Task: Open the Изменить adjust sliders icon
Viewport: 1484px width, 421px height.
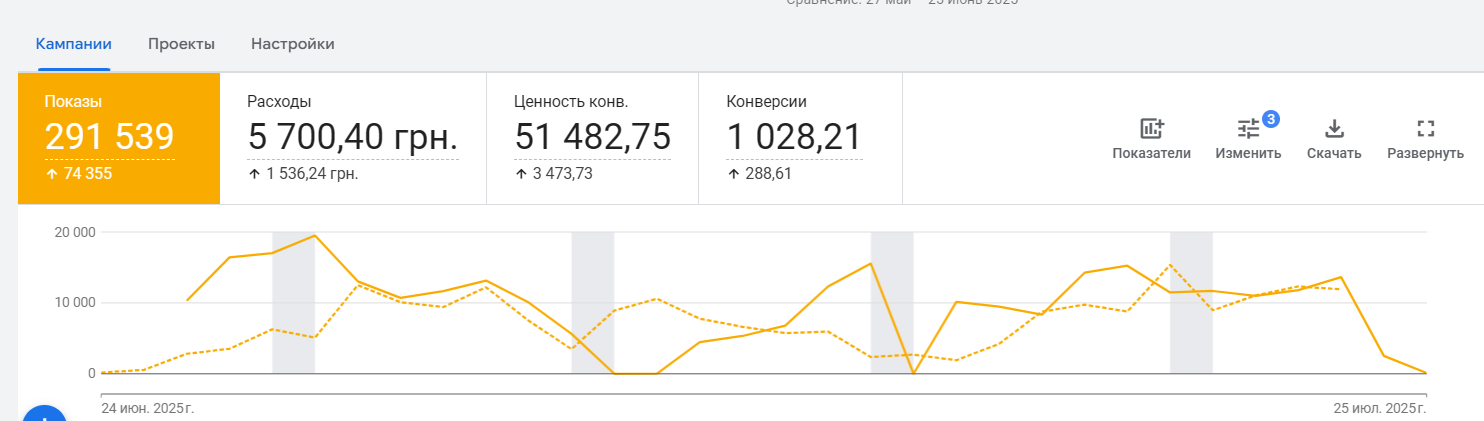Action: click(1248, 129)
